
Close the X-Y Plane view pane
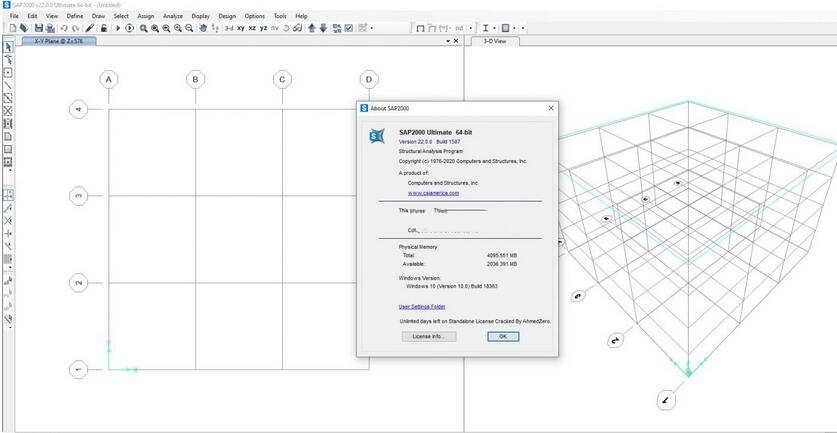tap(456, 41)
